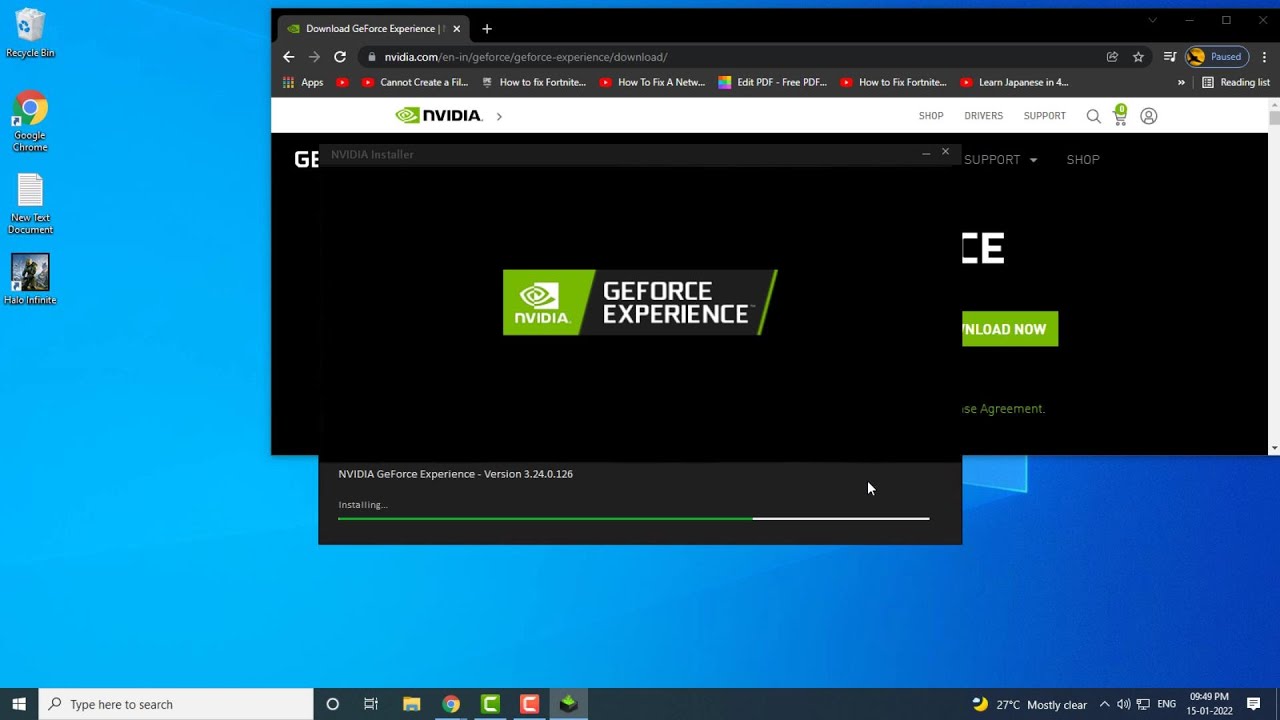The width and height of the screenshot is (1280, 720).
Task: Open the NVIDIA account profile icon
Action: (1149, 116)
